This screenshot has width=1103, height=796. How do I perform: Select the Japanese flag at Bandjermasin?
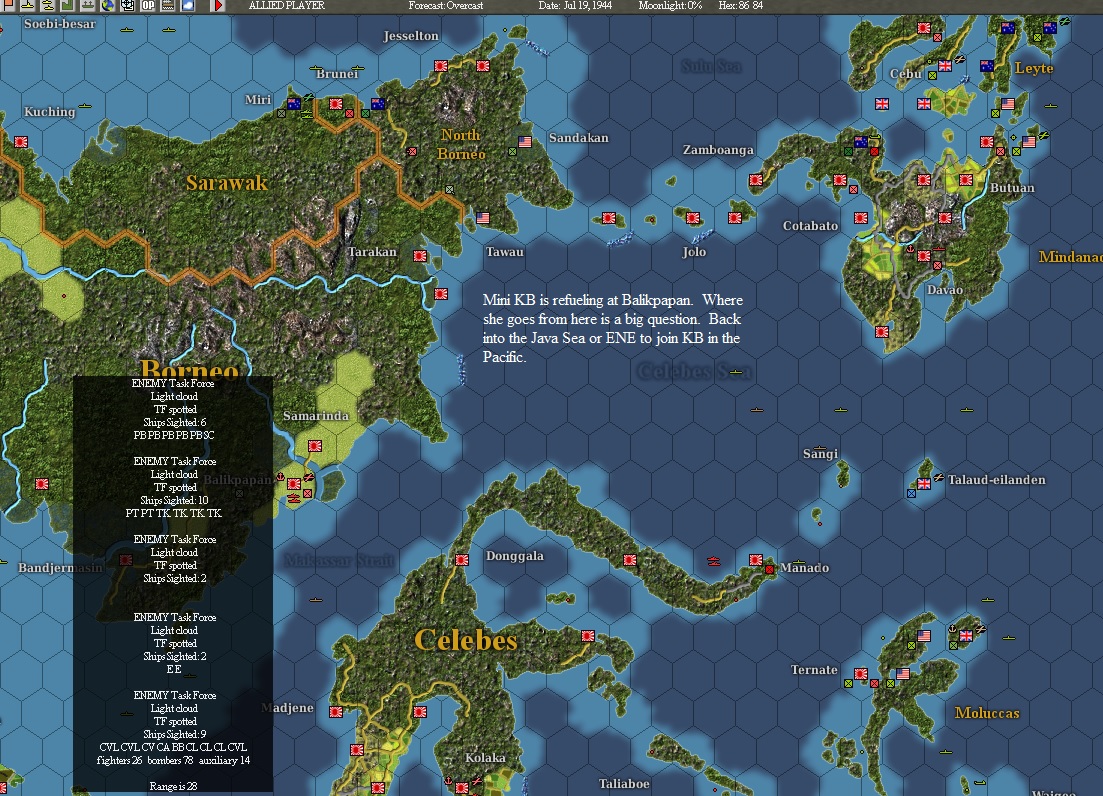tap(126, 560)
